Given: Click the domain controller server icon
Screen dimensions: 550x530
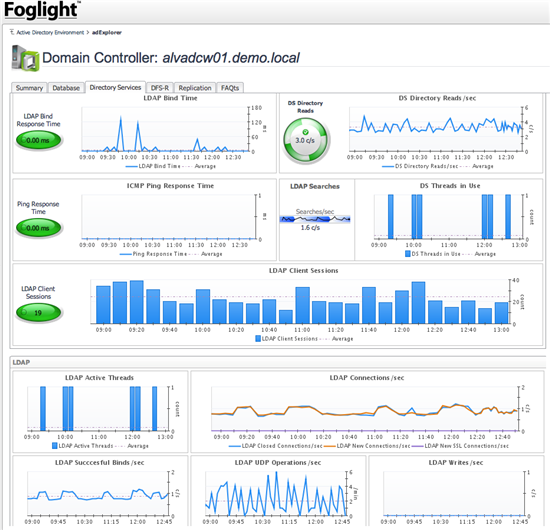Looking at the screenshot, I should [25, 58].
